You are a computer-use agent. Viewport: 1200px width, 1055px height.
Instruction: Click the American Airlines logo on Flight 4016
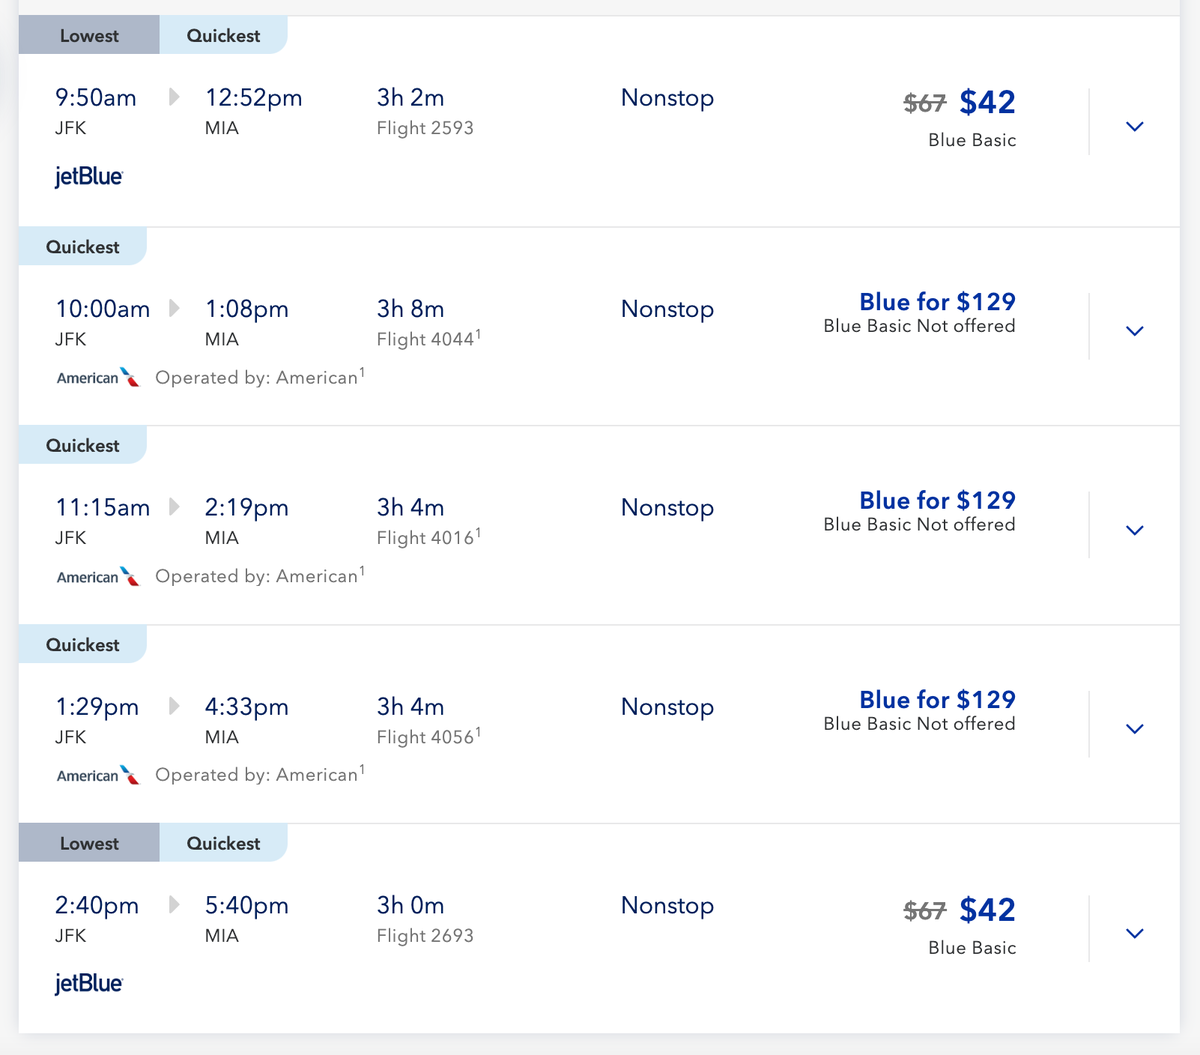click(x=97, y=577)
